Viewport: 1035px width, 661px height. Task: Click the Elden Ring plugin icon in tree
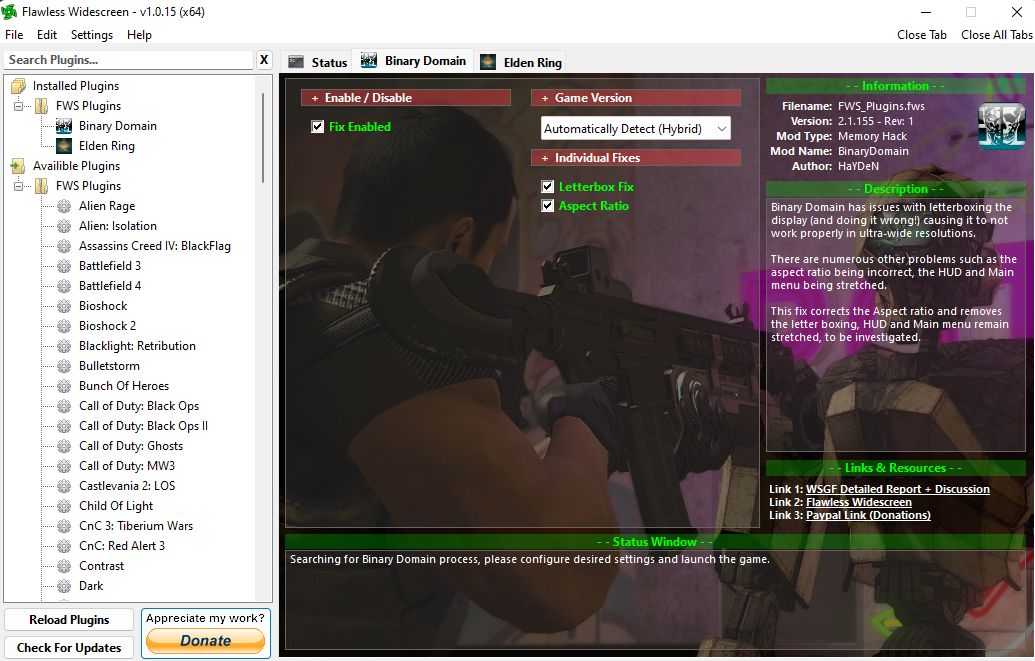64,145
